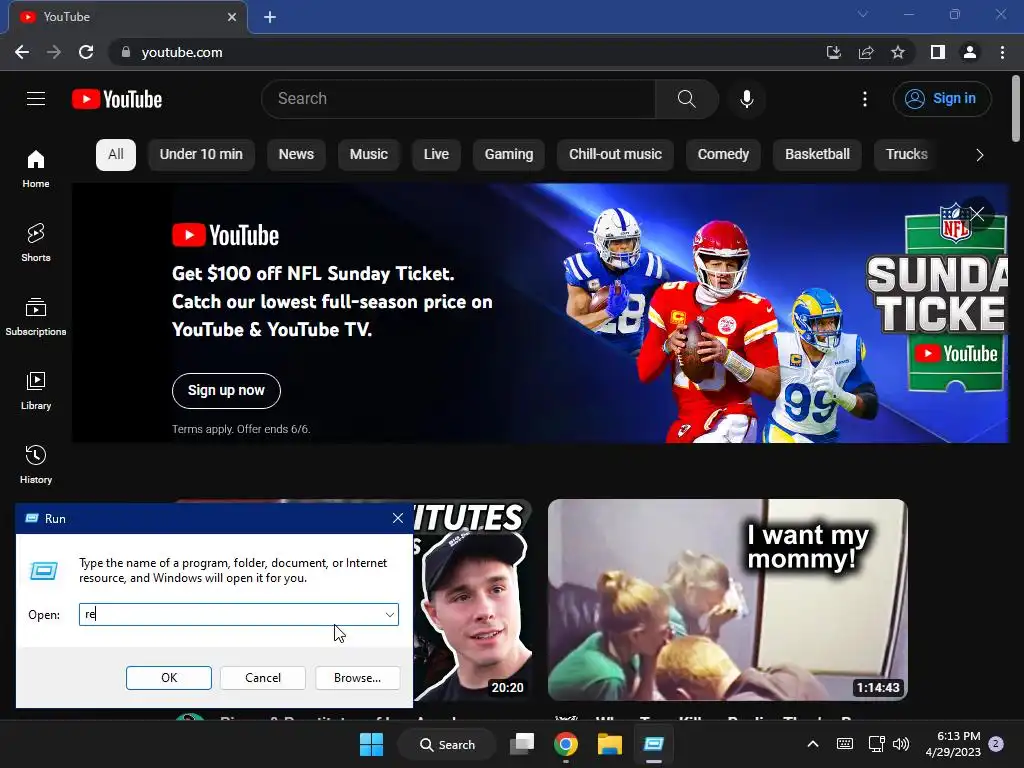Switch to Chrome on the taskbar
This screenshot has width=1024, height=768.
pos(566,744)
